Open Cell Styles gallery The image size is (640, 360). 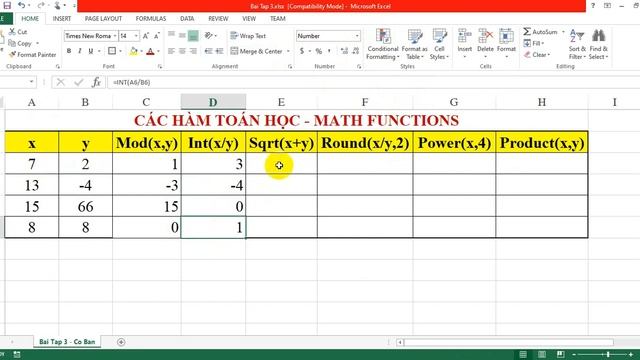tap(439, 44)
